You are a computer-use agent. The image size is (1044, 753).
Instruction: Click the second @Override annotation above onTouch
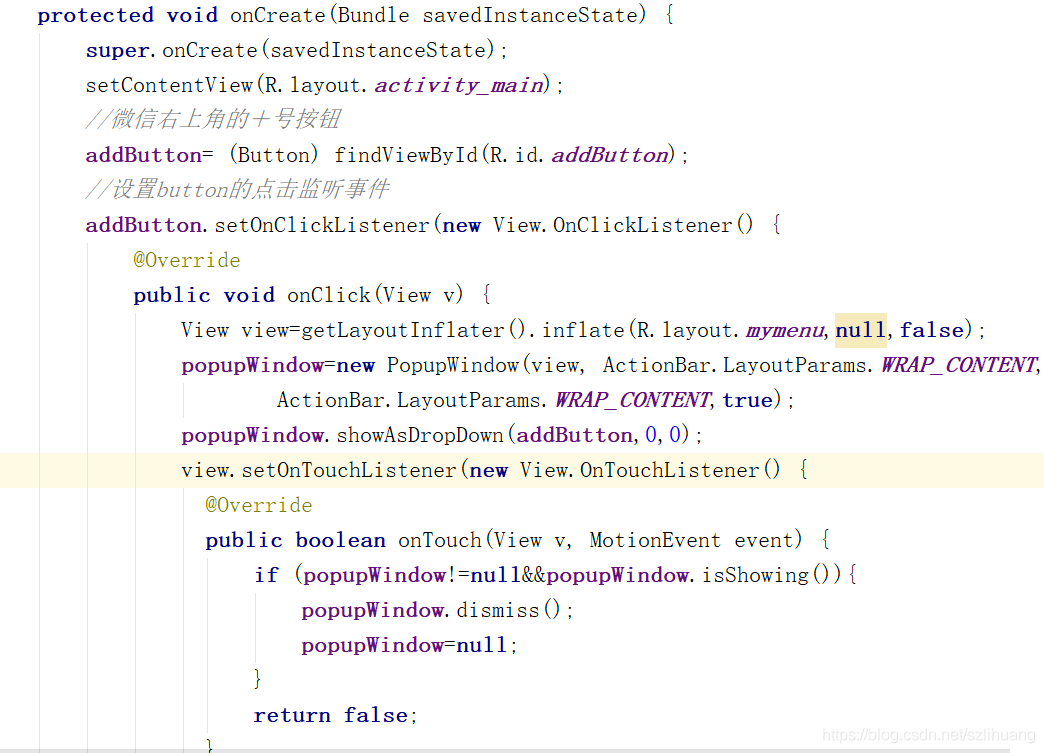[258, 505]
